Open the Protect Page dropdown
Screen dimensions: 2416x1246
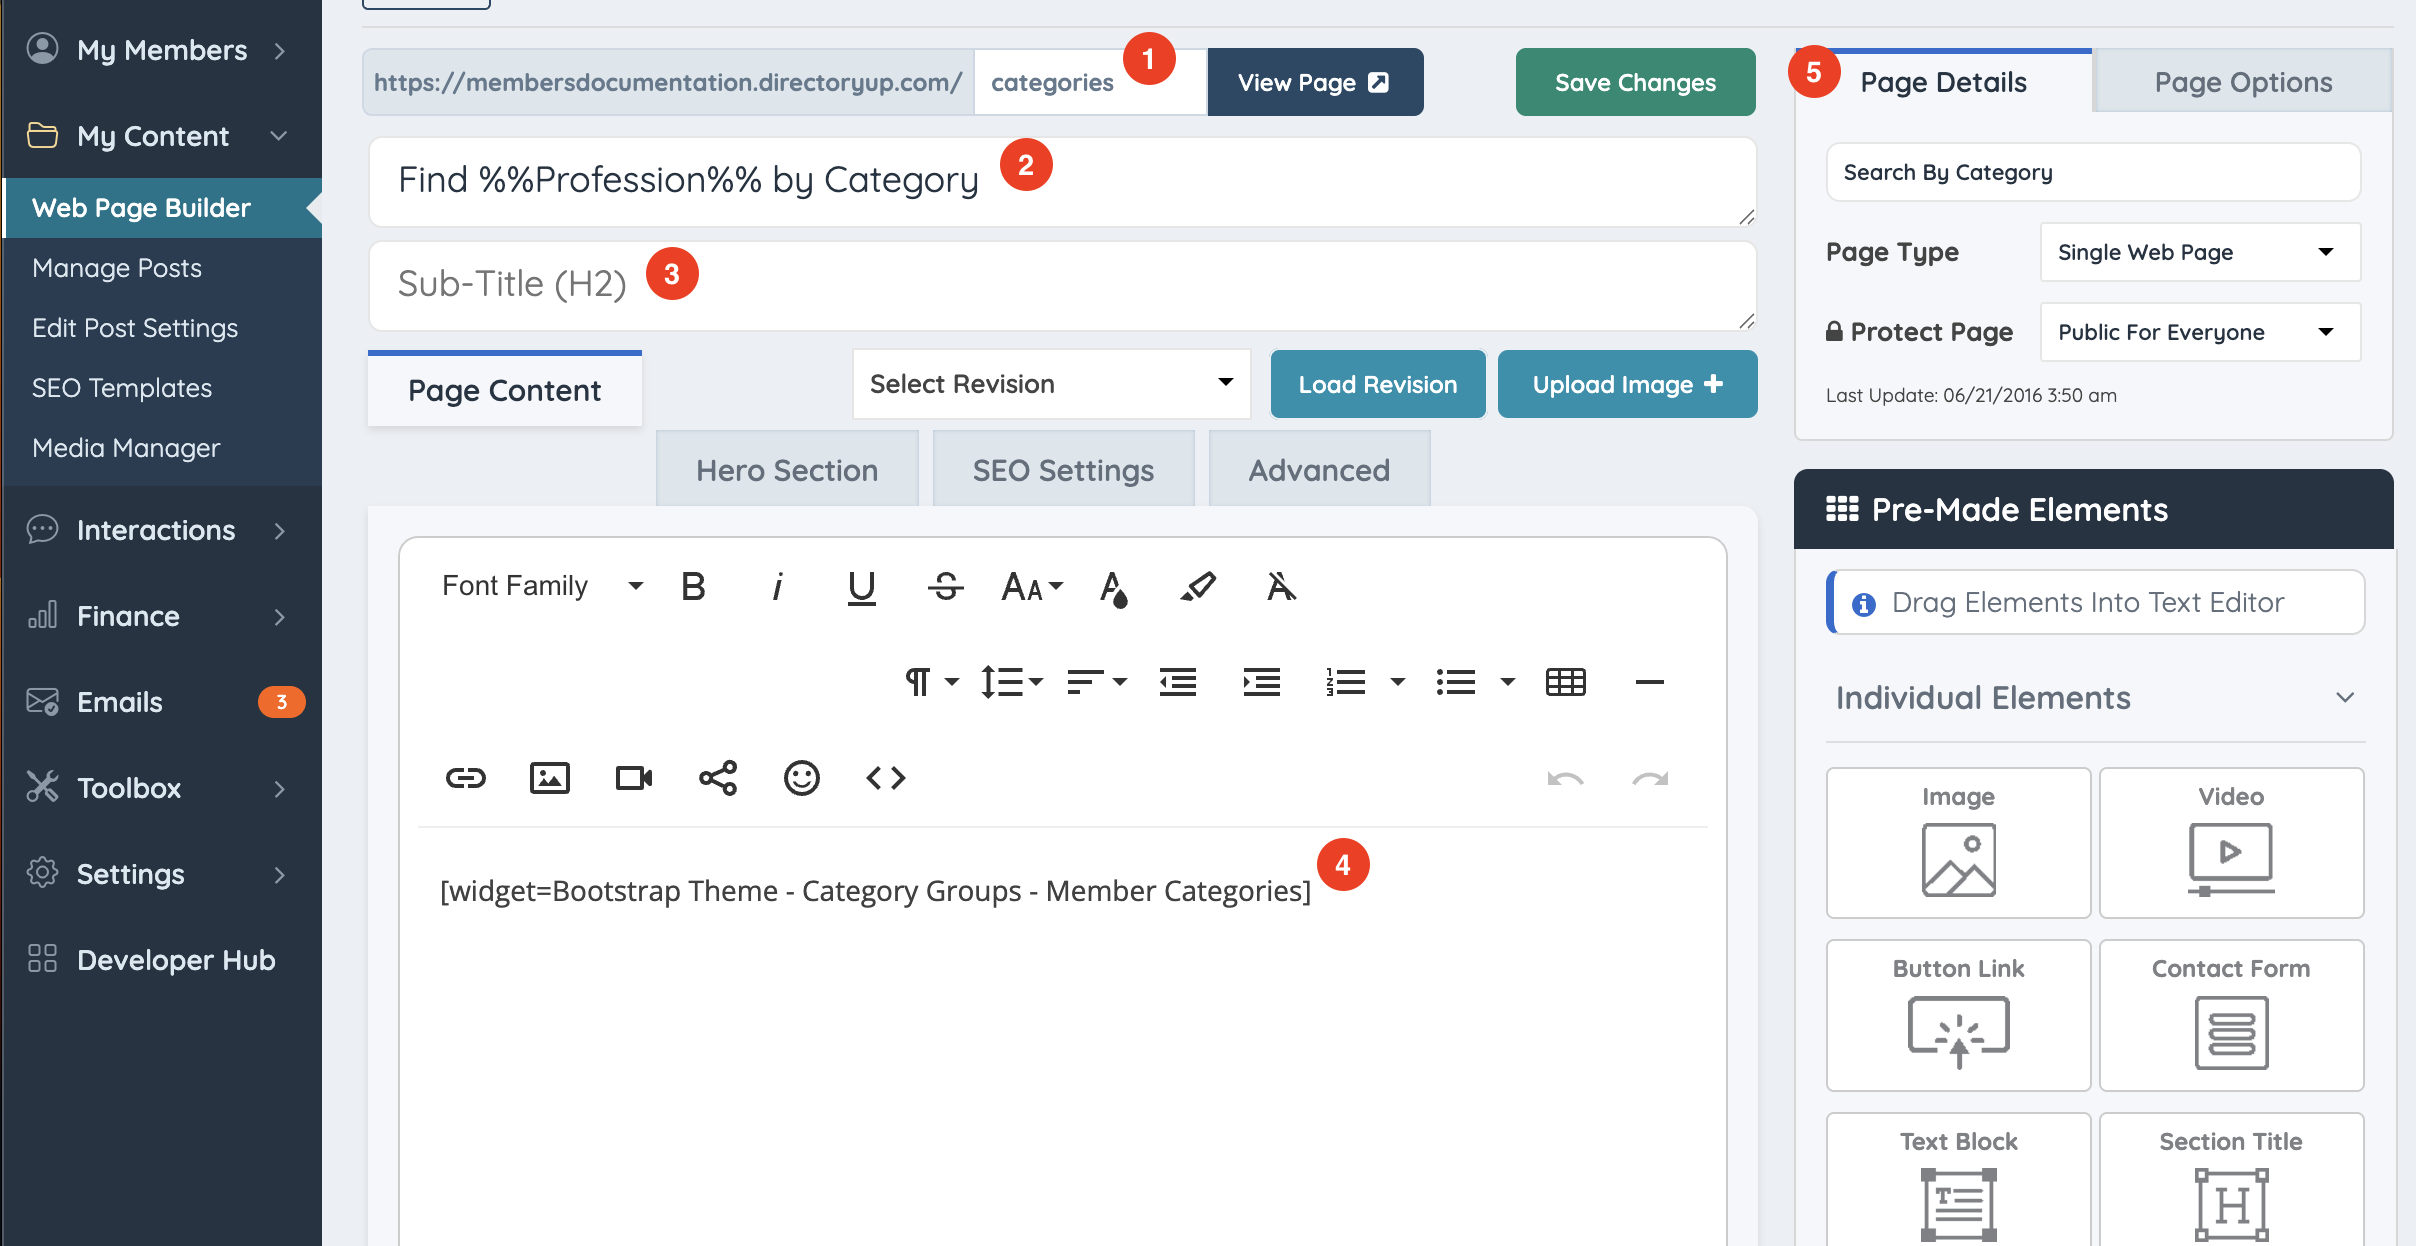[2199, 332]
